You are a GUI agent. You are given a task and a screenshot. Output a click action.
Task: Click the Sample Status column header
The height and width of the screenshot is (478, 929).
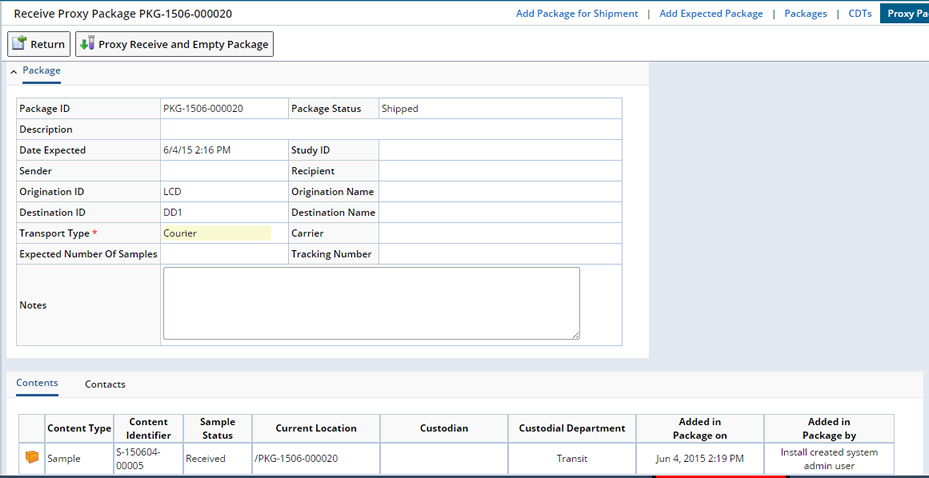[217, 428]
